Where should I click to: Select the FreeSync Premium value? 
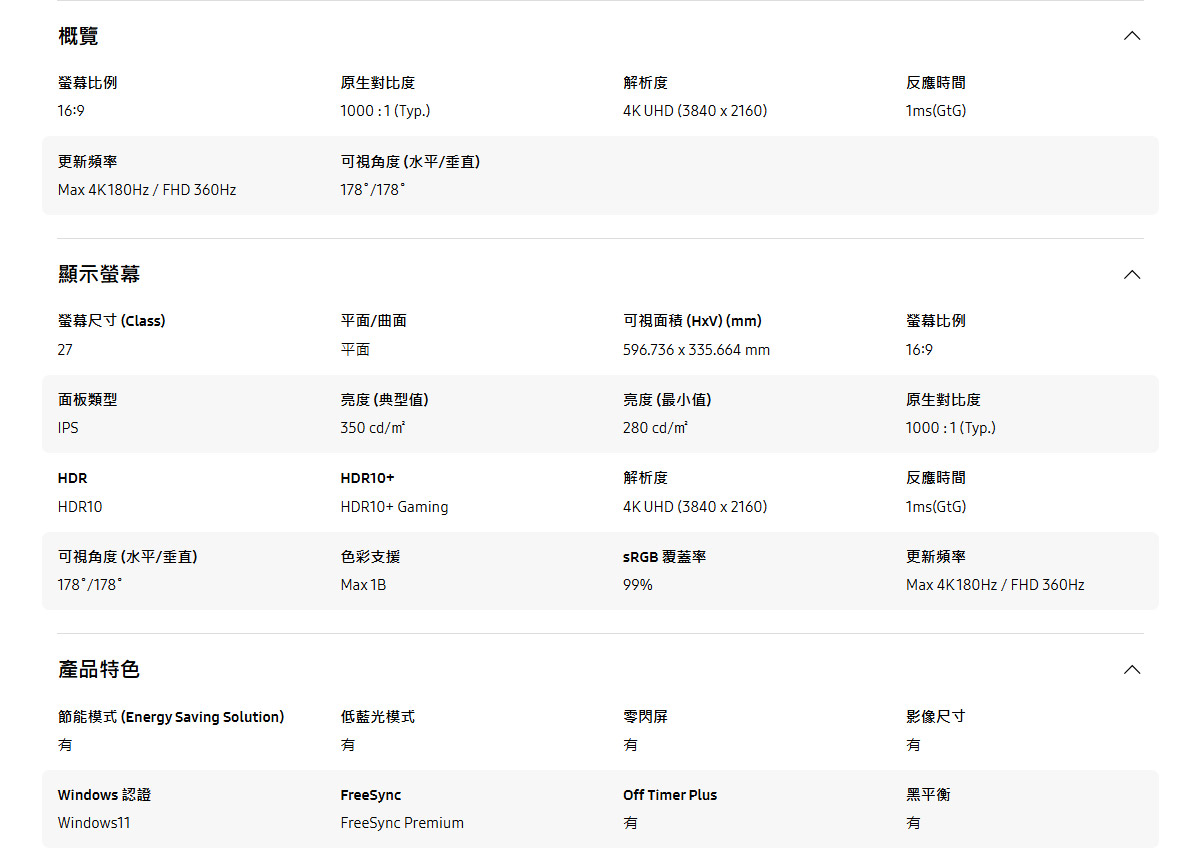tap(402, 823)
